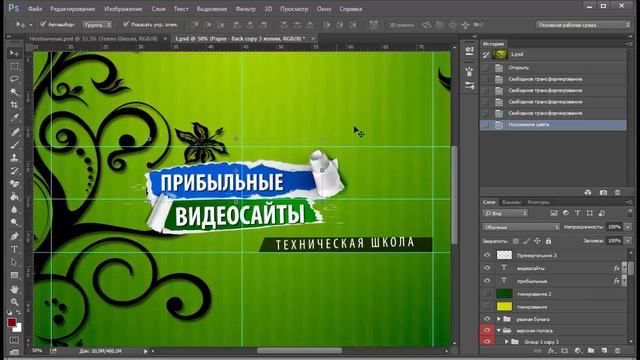The width and height of the screenshot is (640, 360).
Task: Open the Непрозрачность opacity slider arrow
Action: pyautogui.click(x=628, y=227)
